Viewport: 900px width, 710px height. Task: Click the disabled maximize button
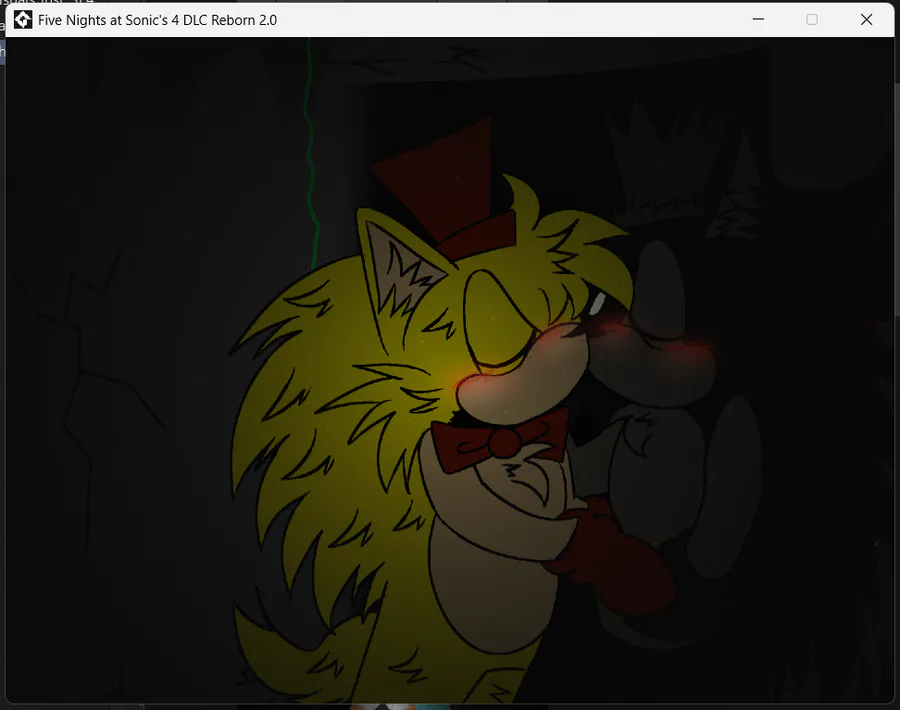pos(812,20)
